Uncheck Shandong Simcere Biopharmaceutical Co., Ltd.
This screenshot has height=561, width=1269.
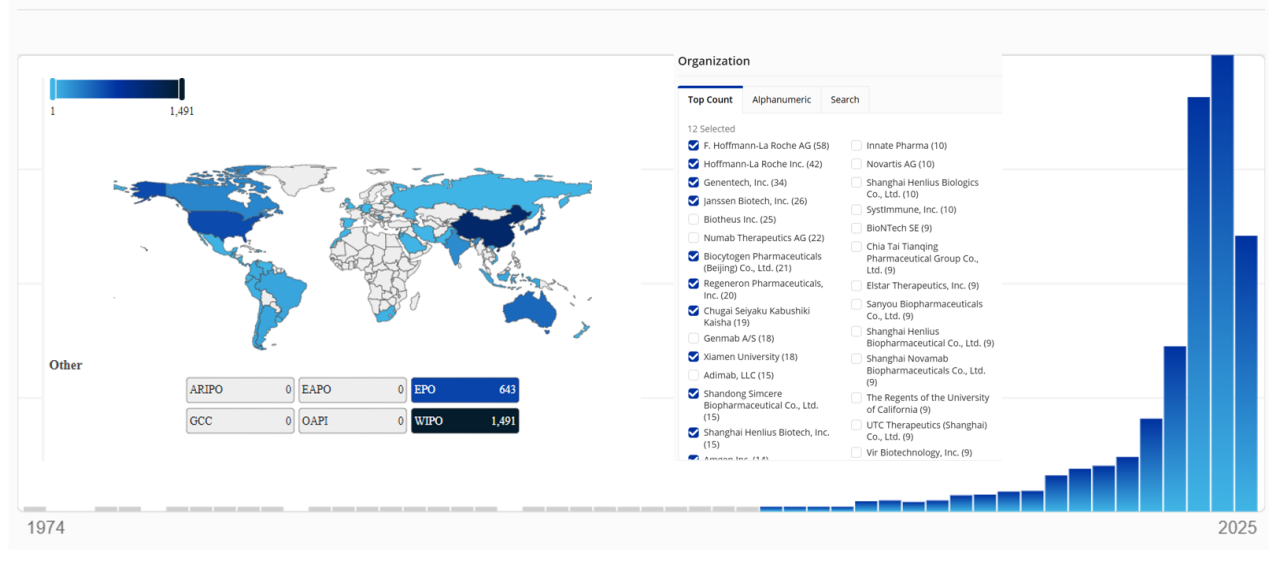pos(694,394)
